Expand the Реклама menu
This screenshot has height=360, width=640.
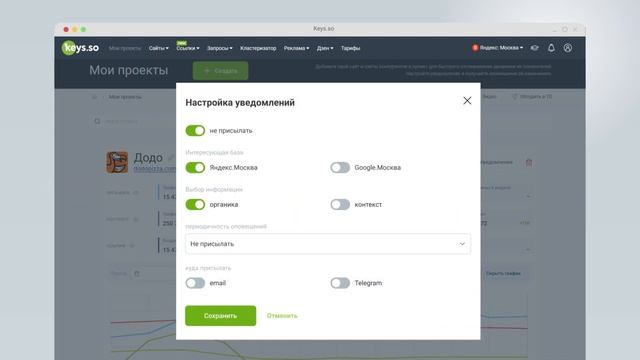tap(296, 48)
